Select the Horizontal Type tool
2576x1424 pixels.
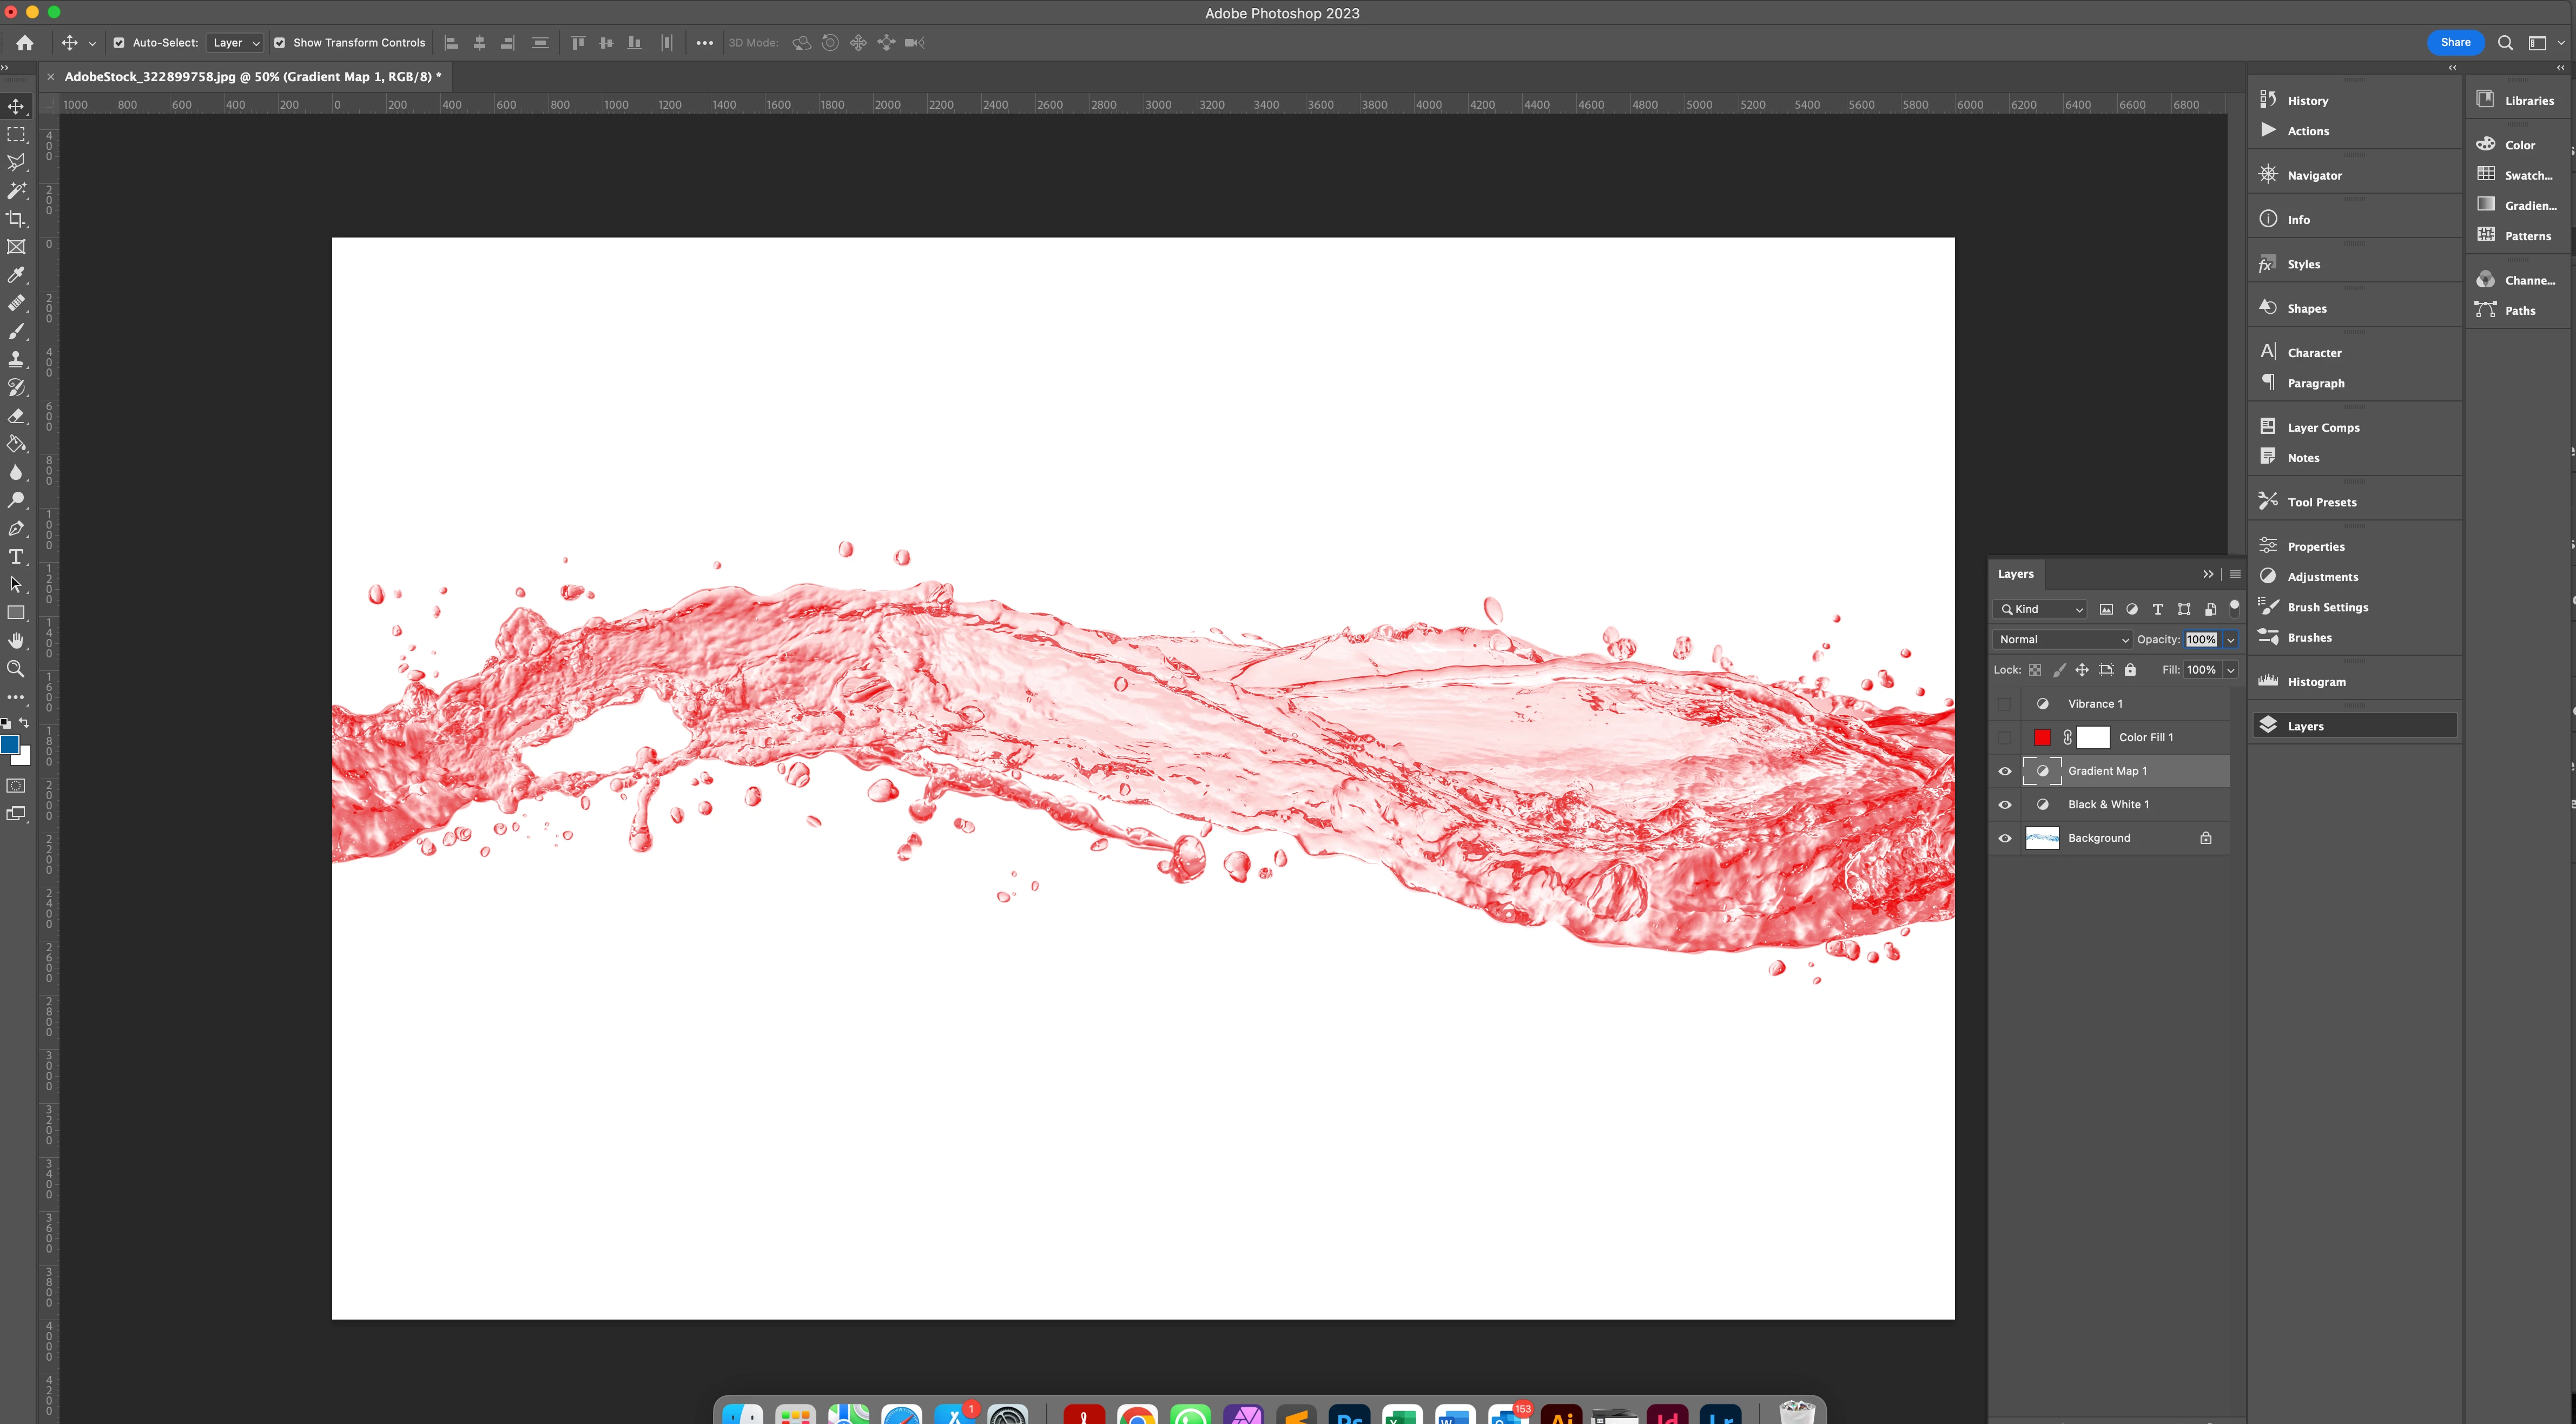coord(16,557)
